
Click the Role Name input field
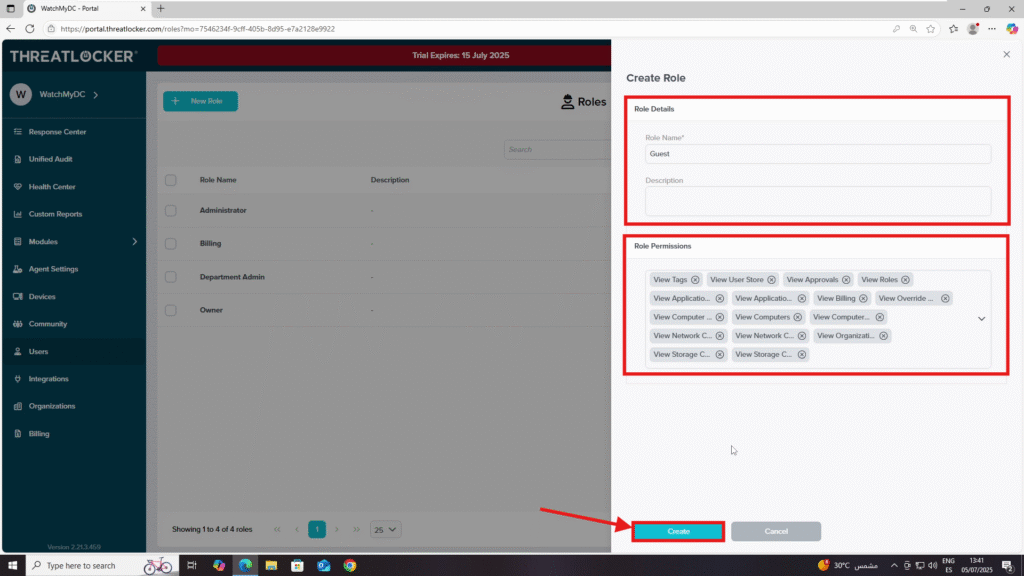[818, 154]
